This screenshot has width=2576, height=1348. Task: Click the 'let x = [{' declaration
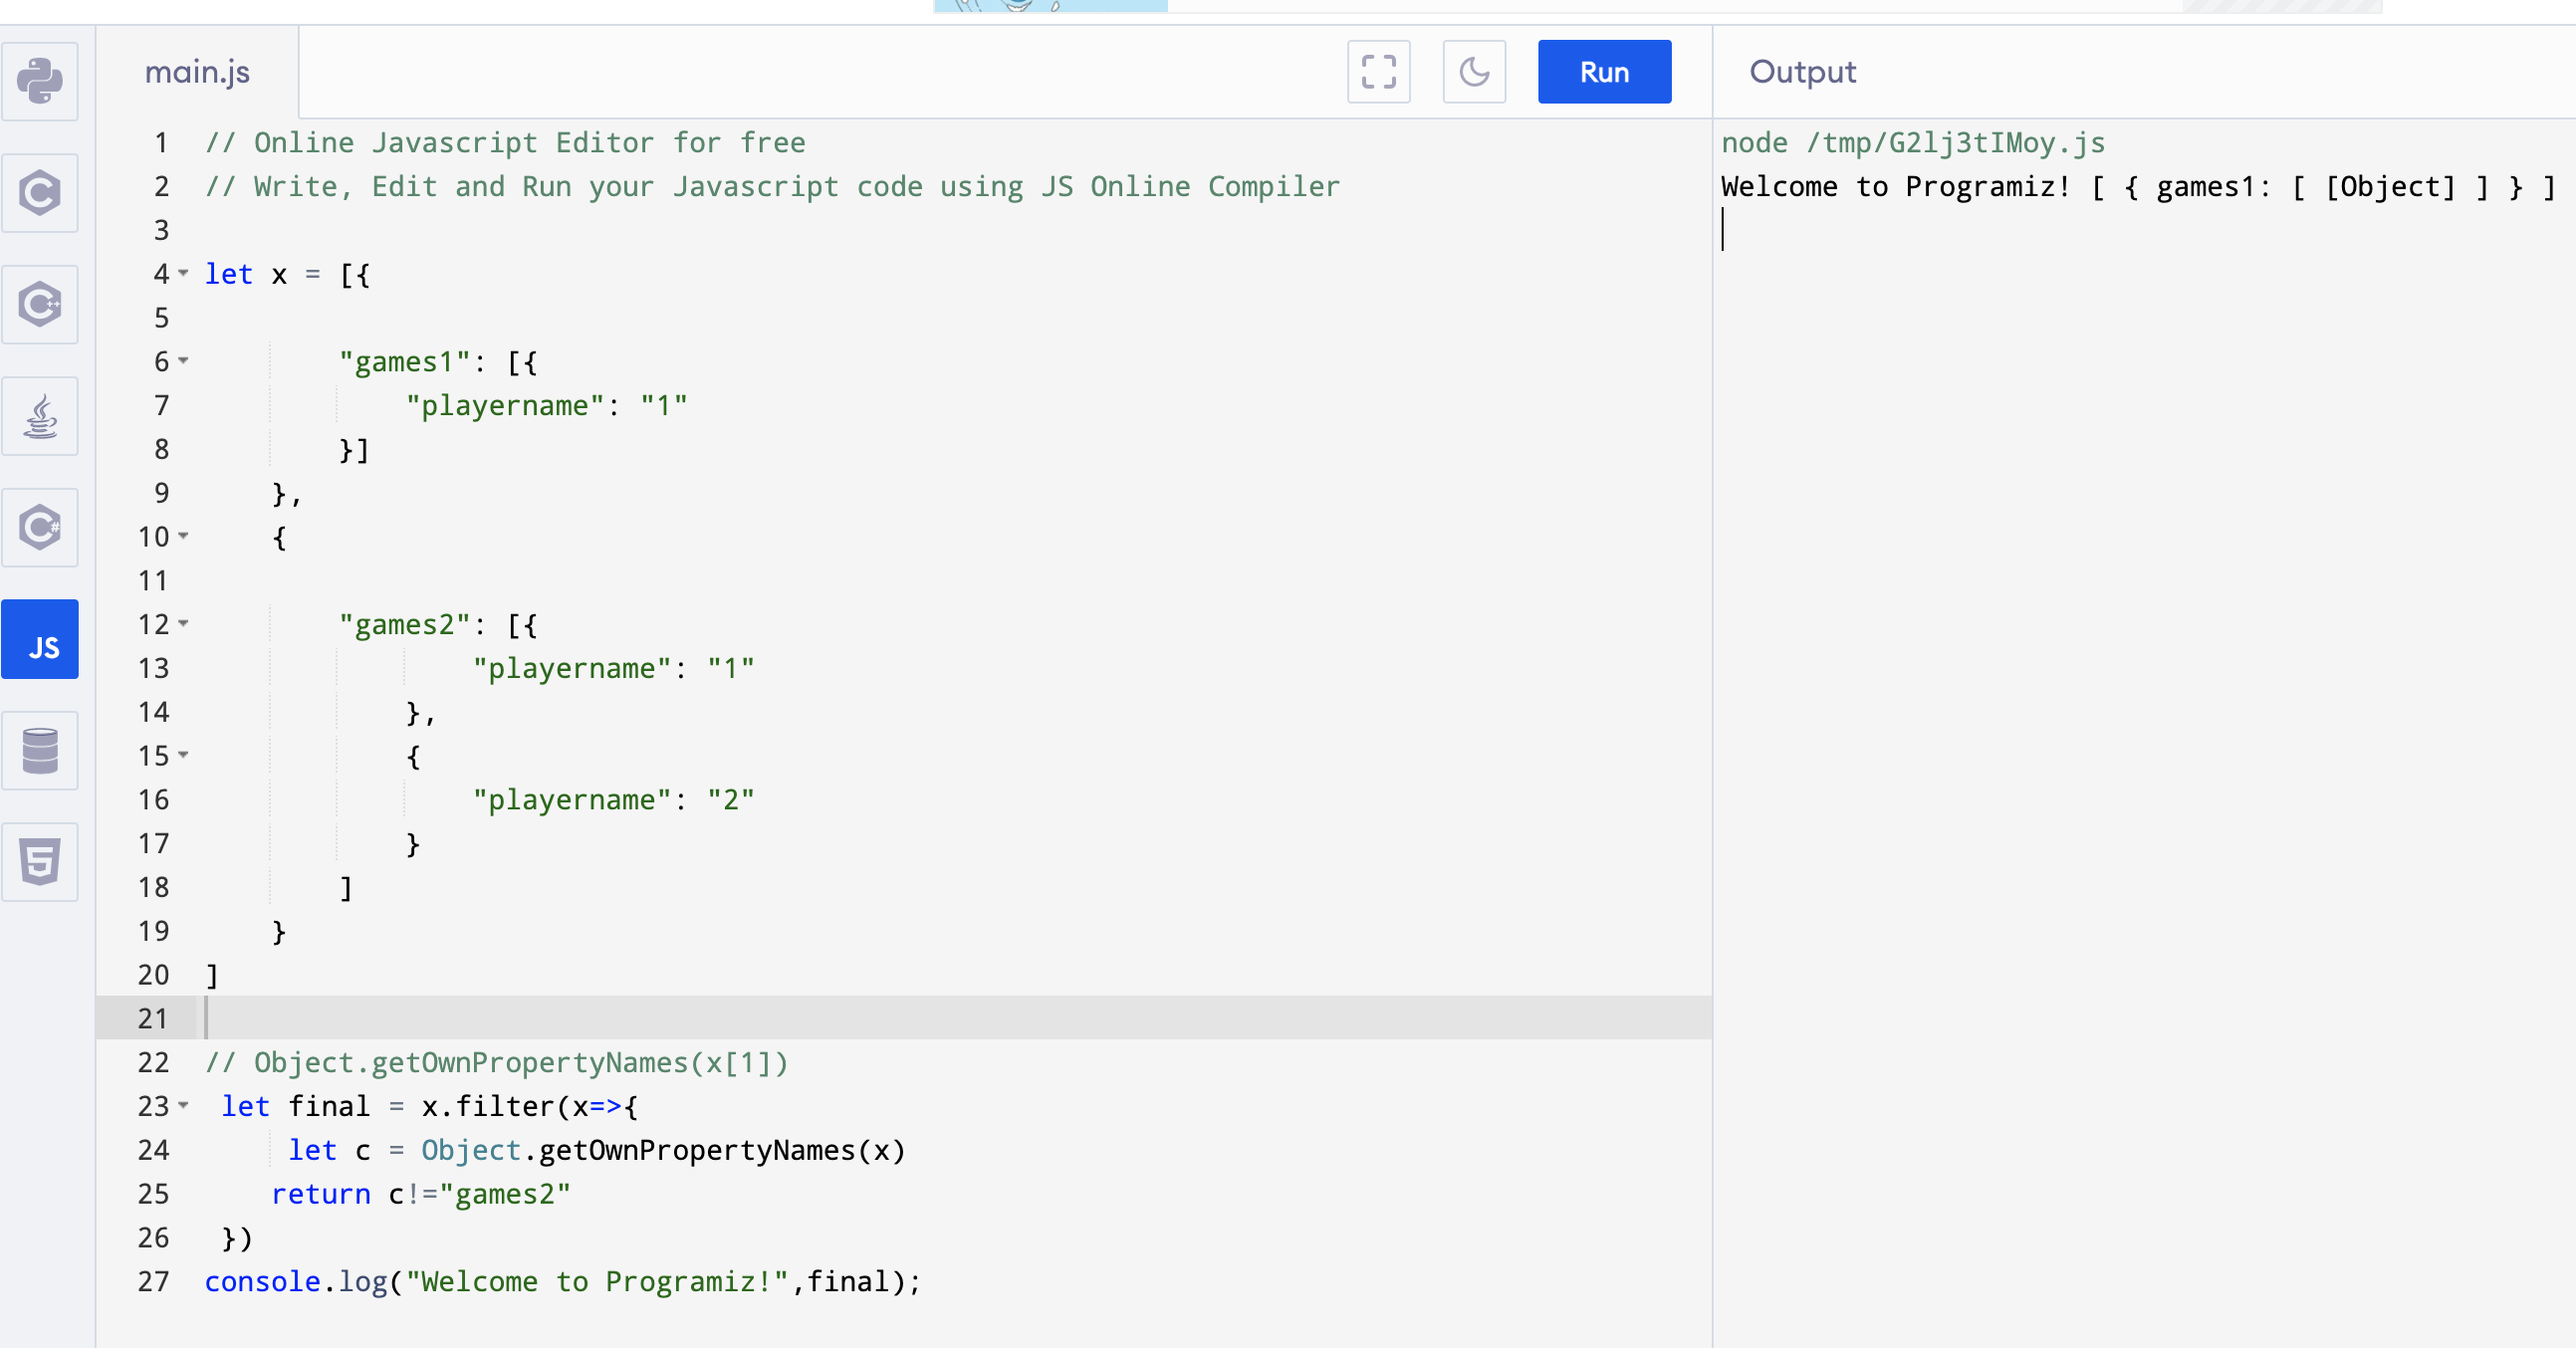pyautogui.click(x=288, y=274)
